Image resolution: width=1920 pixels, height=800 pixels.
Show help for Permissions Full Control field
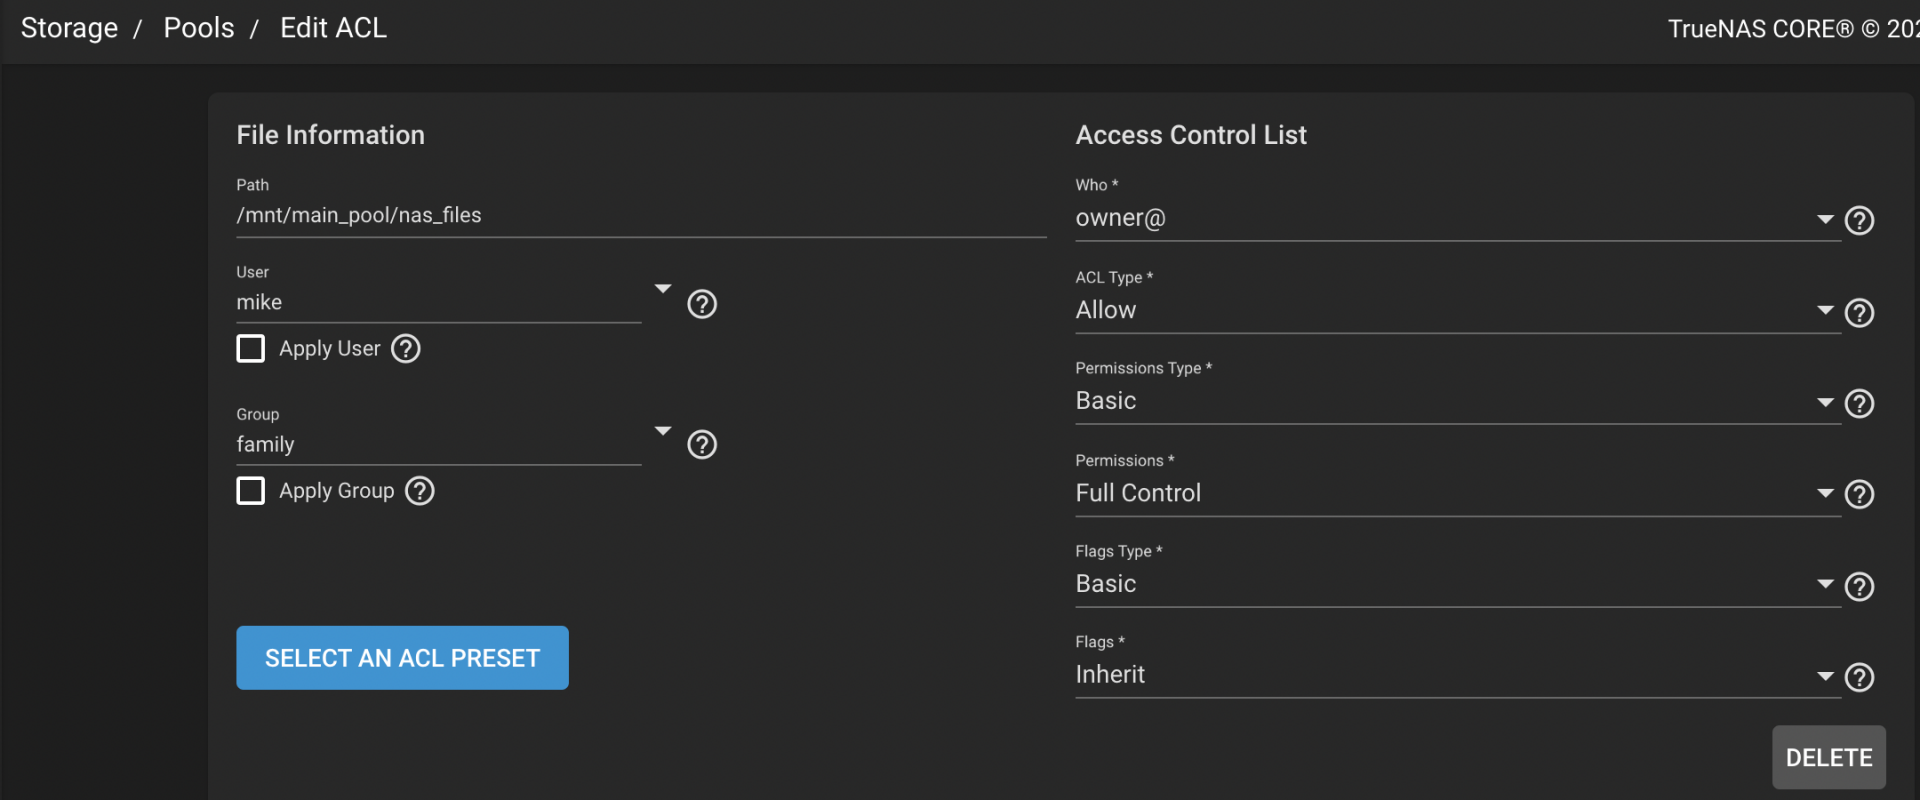(x=1859, y=494)
